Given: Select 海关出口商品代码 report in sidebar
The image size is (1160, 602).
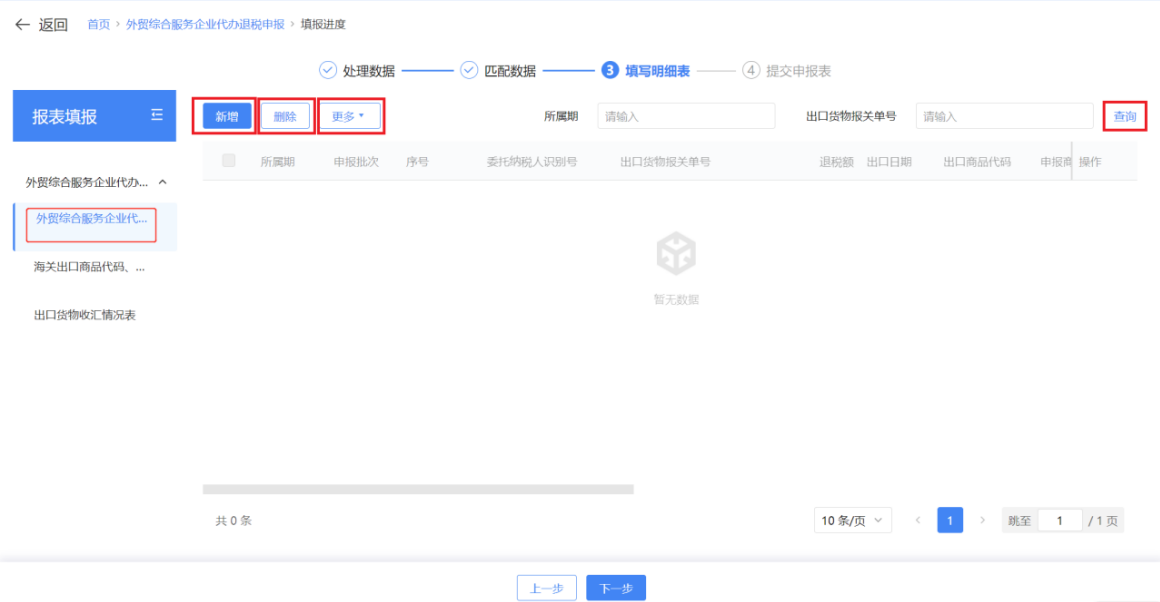Looking at the screenshot, I should [90, 268].
